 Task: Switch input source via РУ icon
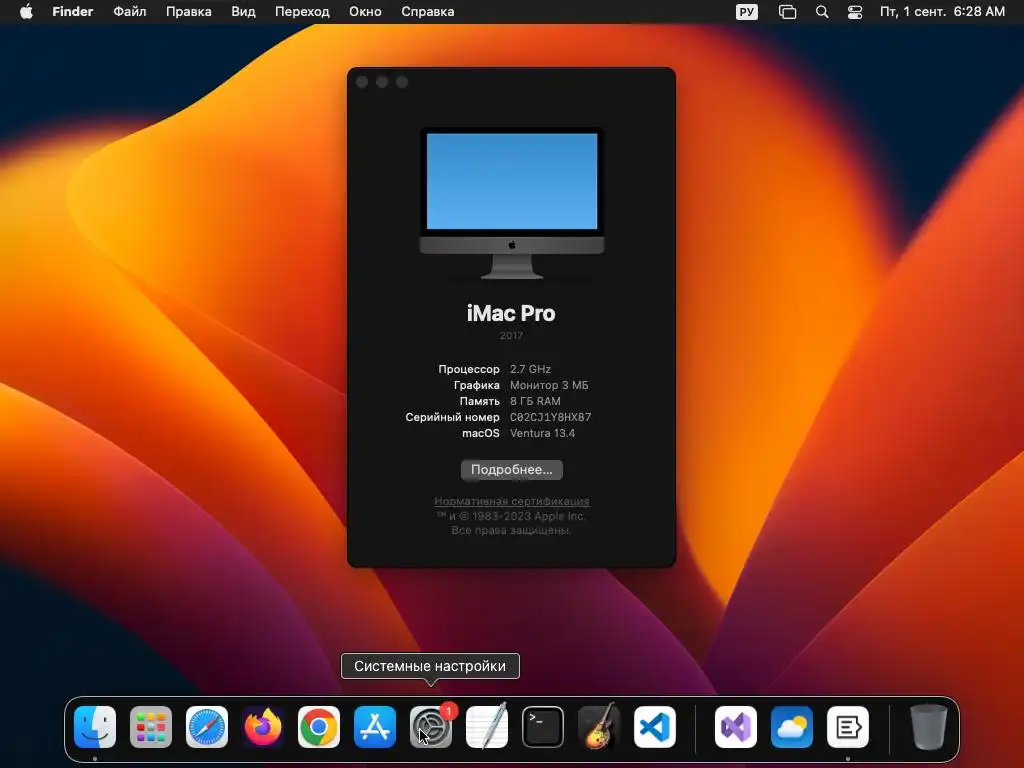[746, 12]
